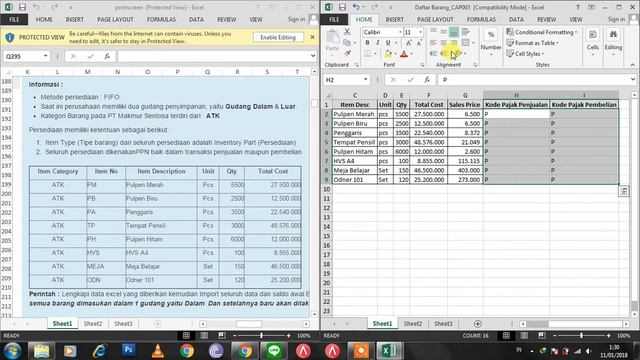This screenshot has height=360, width=640.
Task: Click Save icon in right Excel toolbar
Action: (x=342, y=7)
